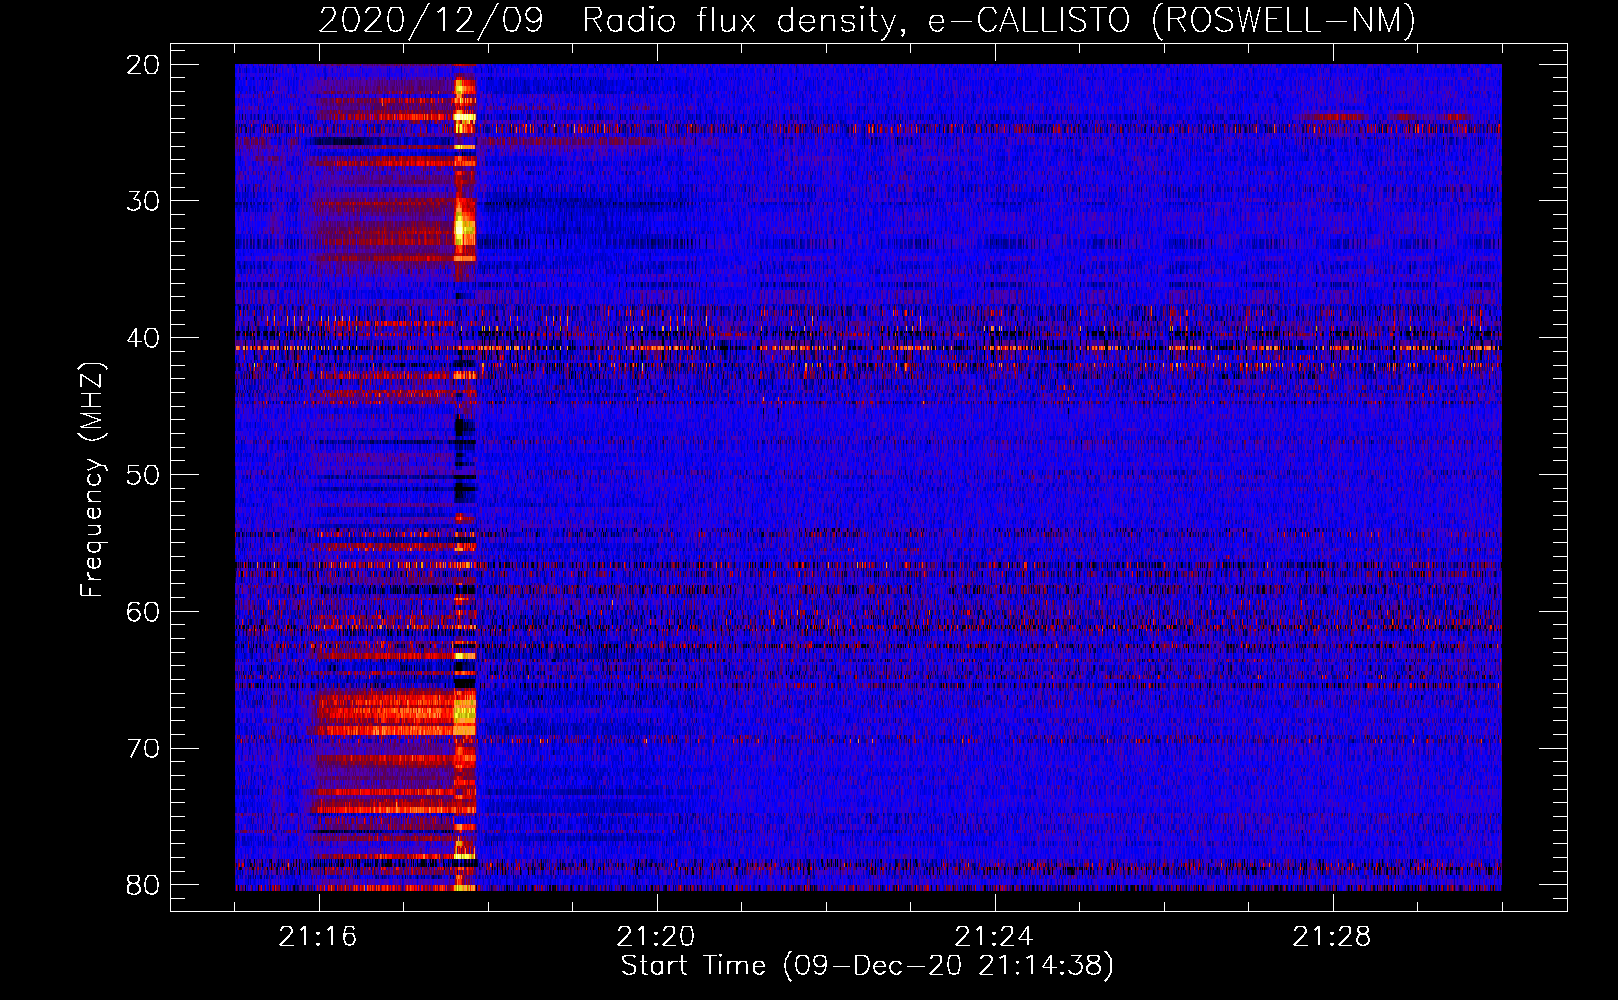1618x1000 pixels.
Task: Click the 21:20 time tick label
Action: pos(656,937)
